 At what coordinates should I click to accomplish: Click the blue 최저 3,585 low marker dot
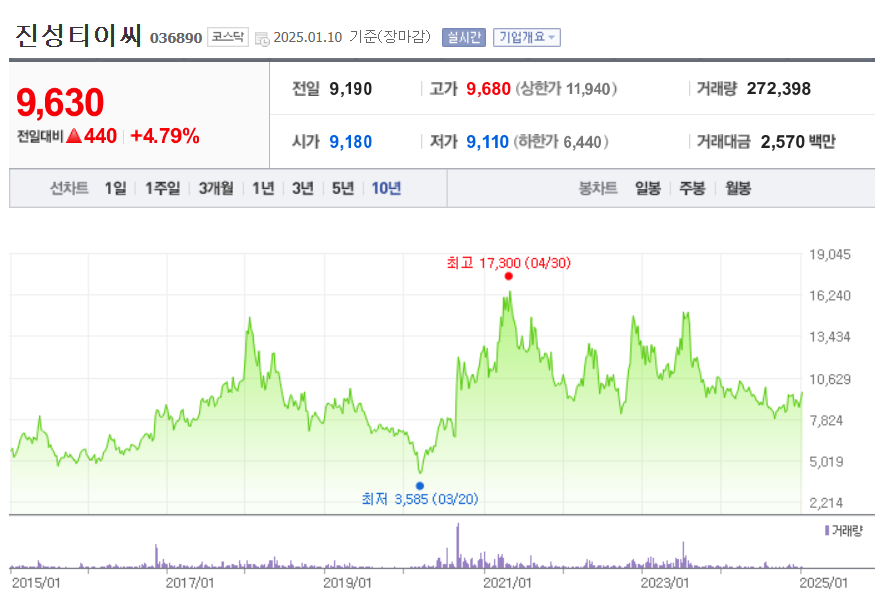pyautogui.click(x=420, y=486)
